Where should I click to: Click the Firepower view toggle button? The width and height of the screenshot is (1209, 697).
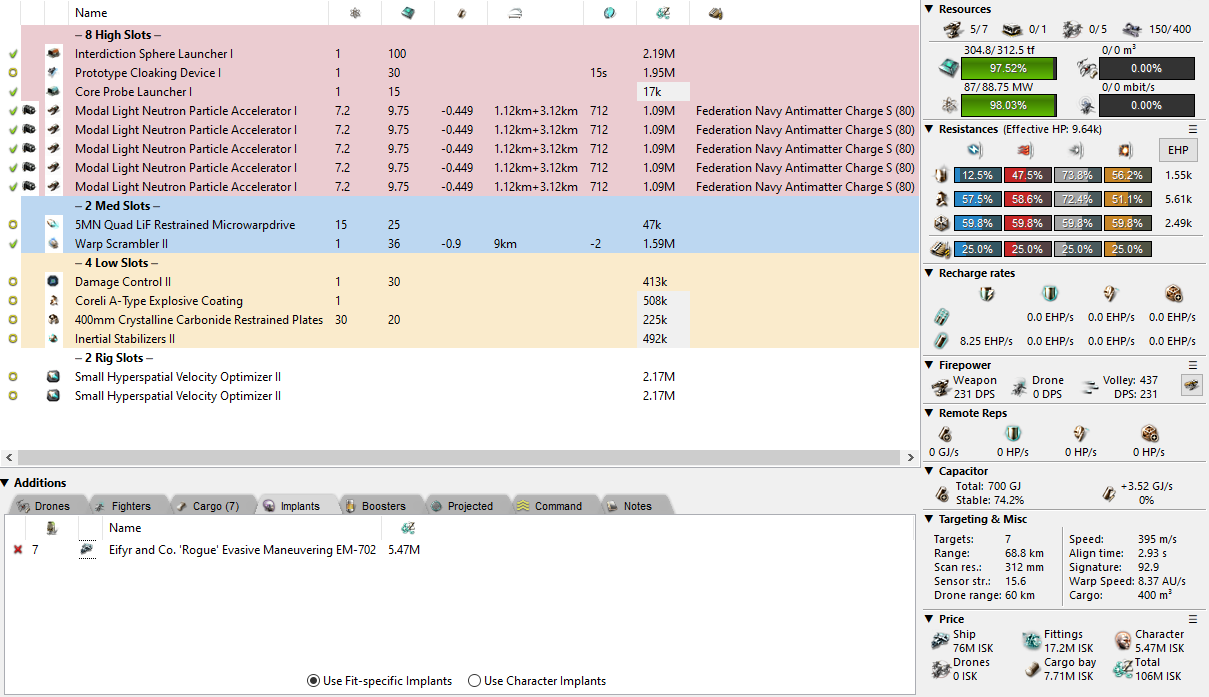click(1191, 385)
